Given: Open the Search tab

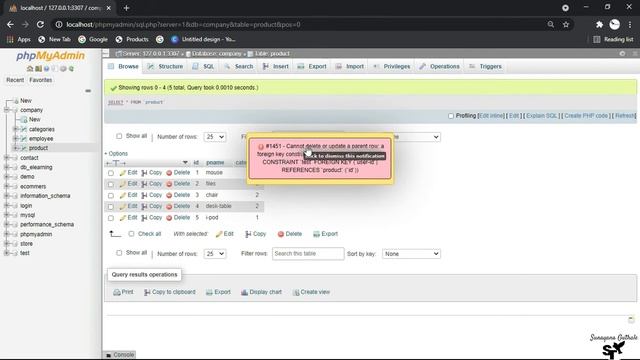Looking at the screenshot, I should tap(239, 67).
